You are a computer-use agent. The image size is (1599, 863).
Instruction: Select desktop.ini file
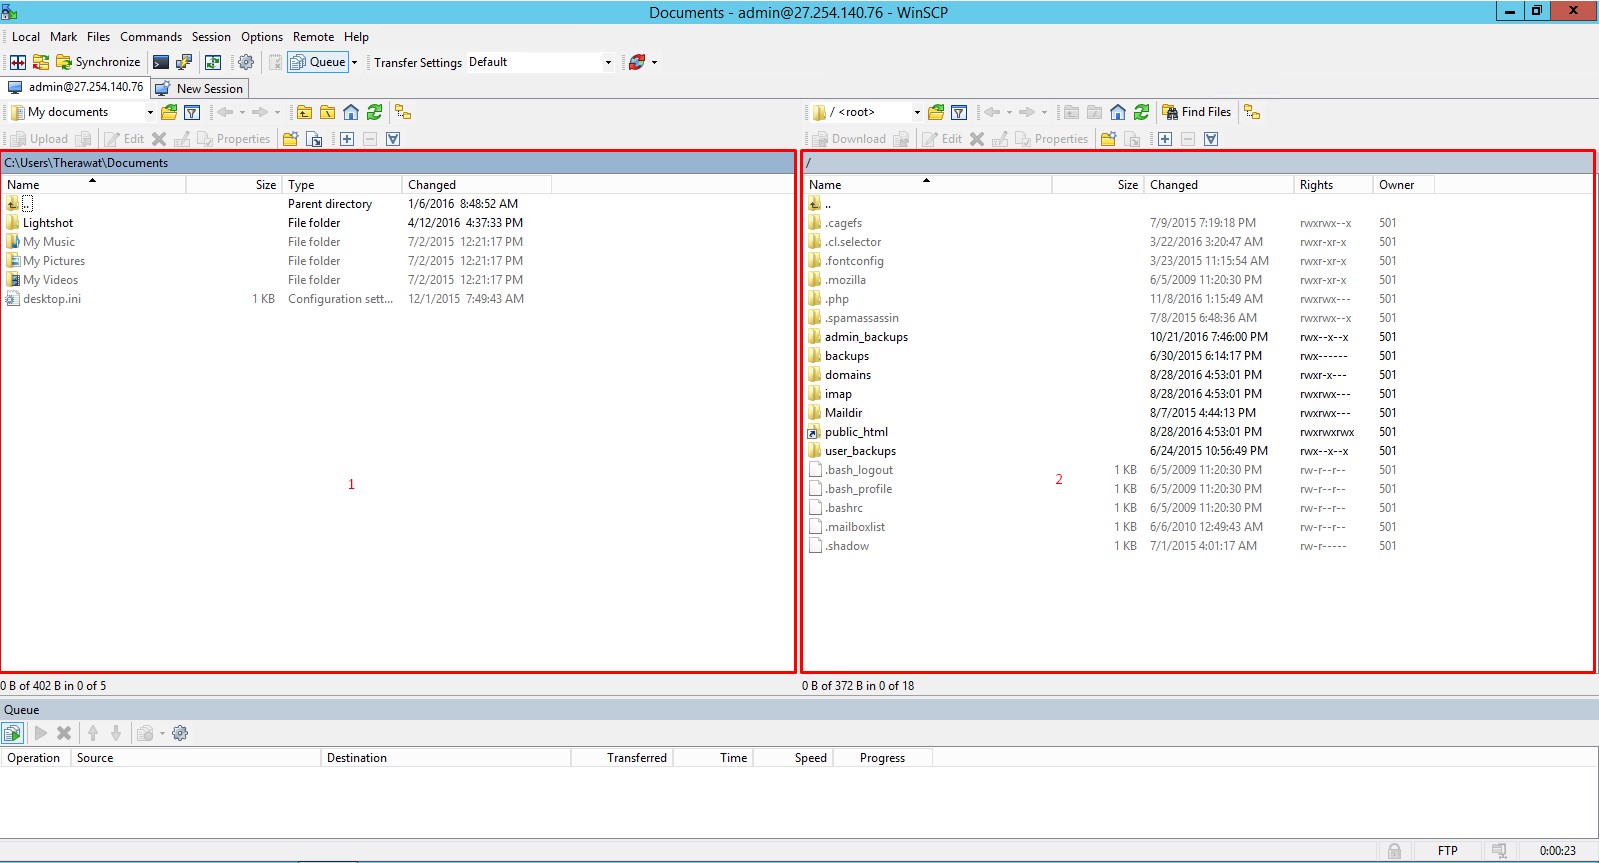(52, 299)
